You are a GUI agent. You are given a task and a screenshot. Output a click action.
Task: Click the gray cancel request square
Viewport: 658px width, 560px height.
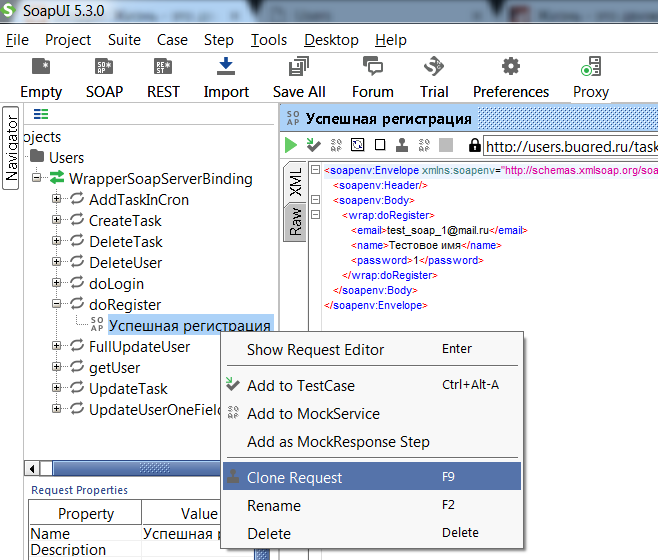coord(446,145)
